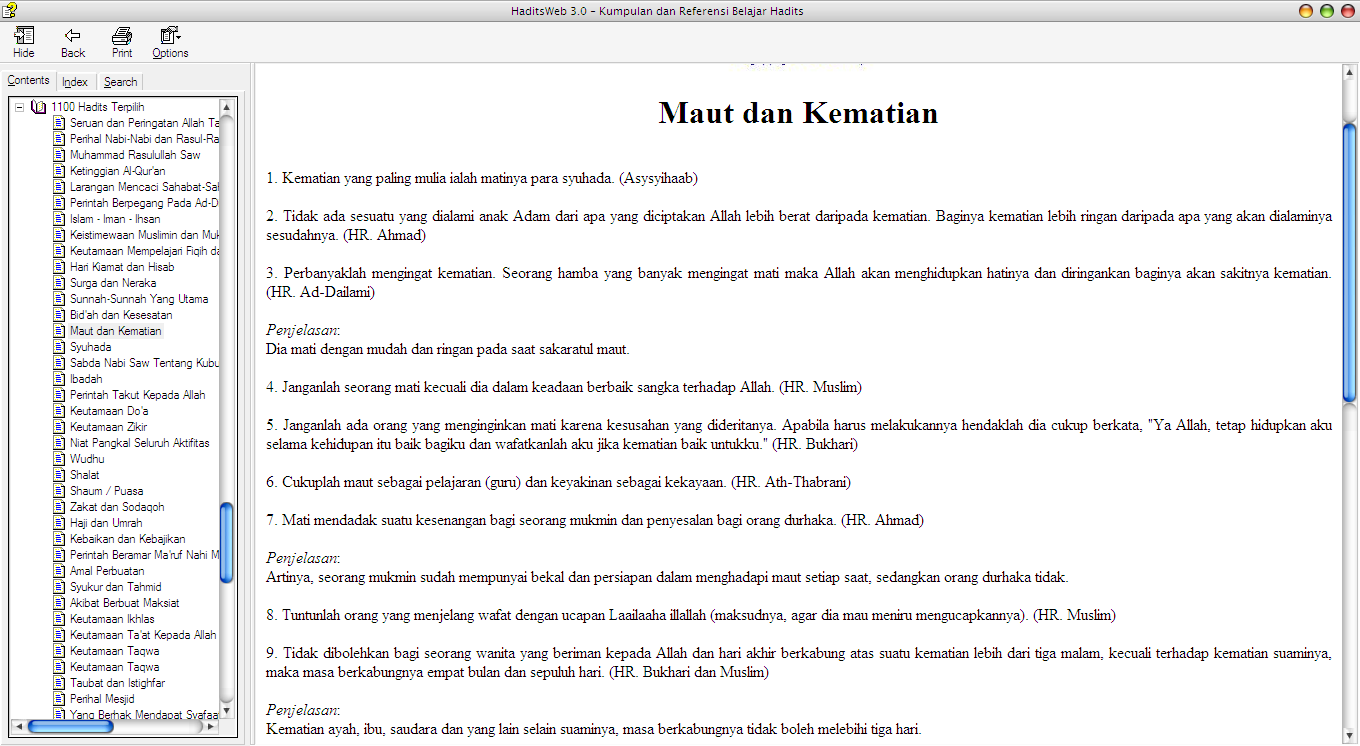Image resolution: width=1360 pixels, height=746 pixels.
Task: Click the contents tree vertical scrollbar thumb
Action: click(226, 542)
